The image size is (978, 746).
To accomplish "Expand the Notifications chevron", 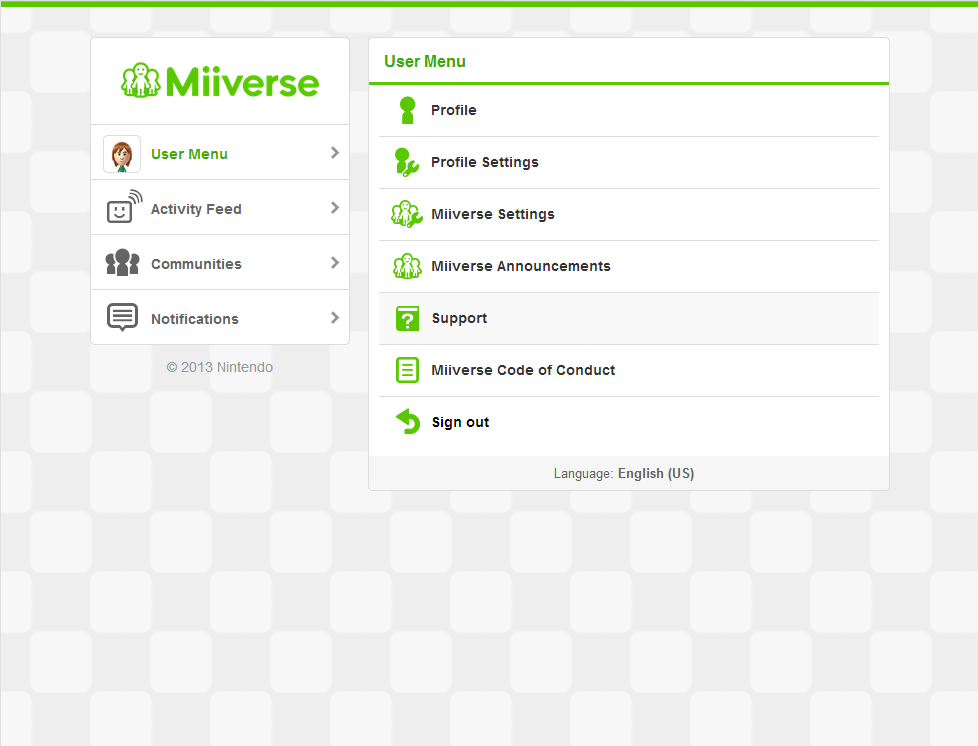I will click(x=335, y=317).
